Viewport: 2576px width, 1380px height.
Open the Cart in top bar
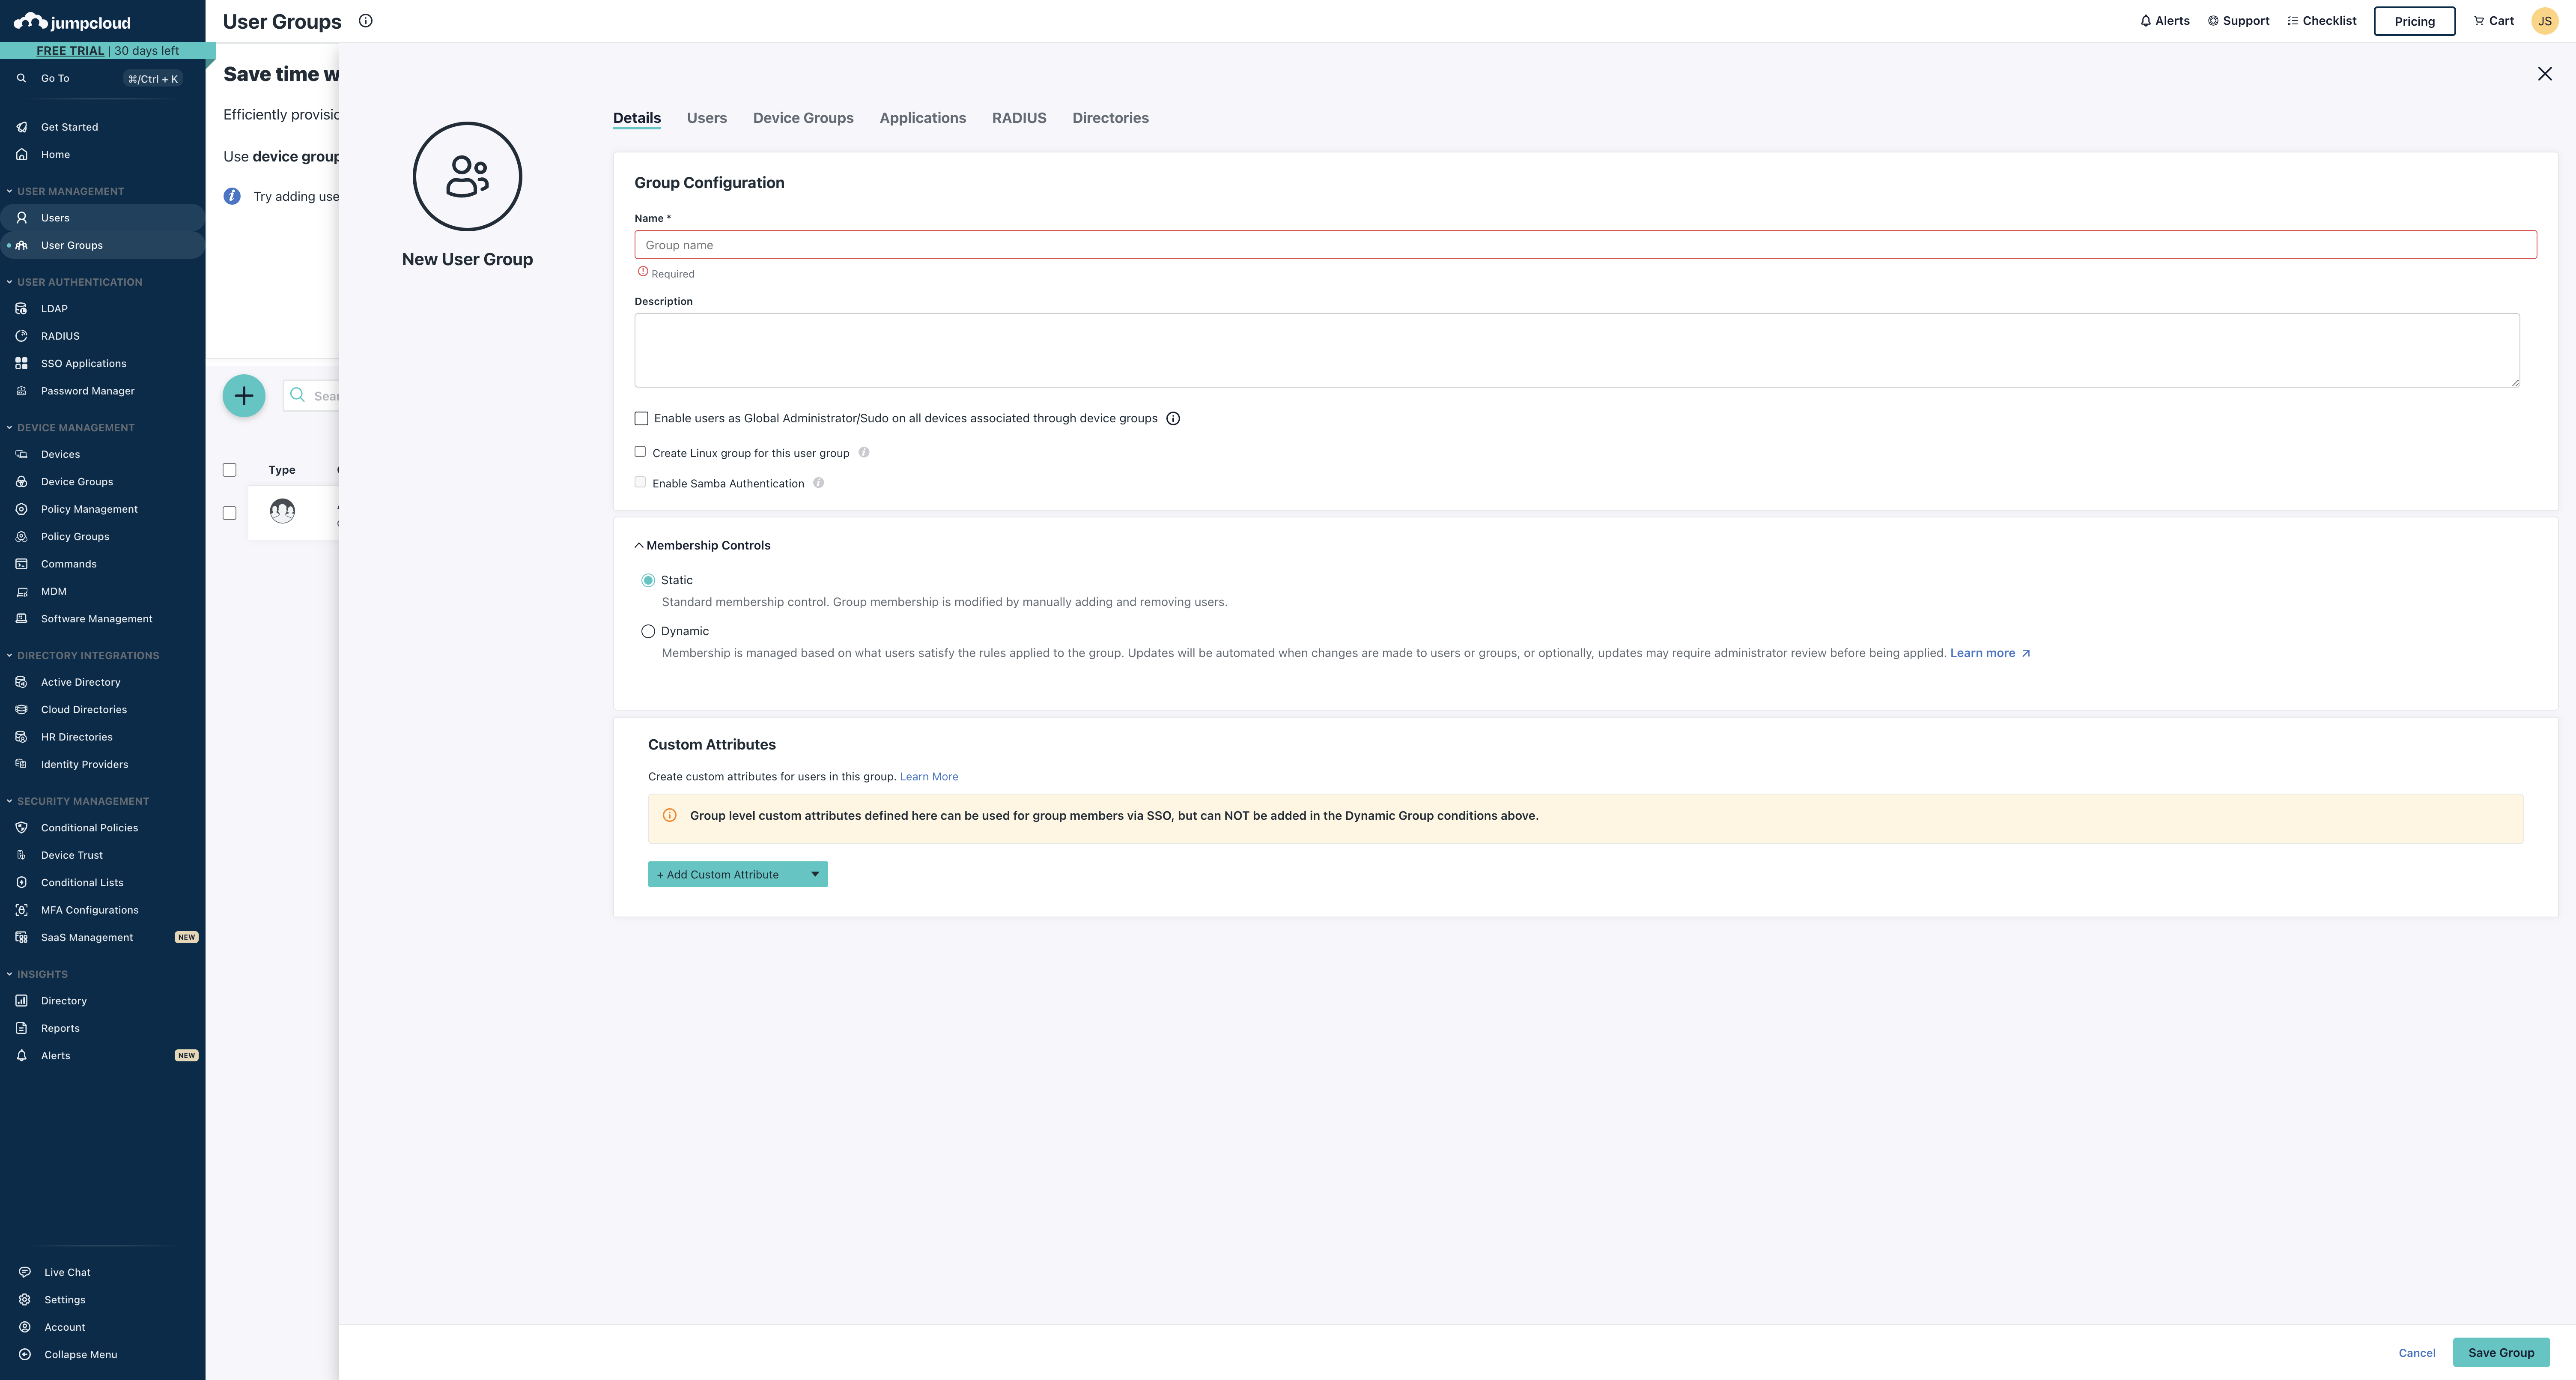click(2493, 21)
